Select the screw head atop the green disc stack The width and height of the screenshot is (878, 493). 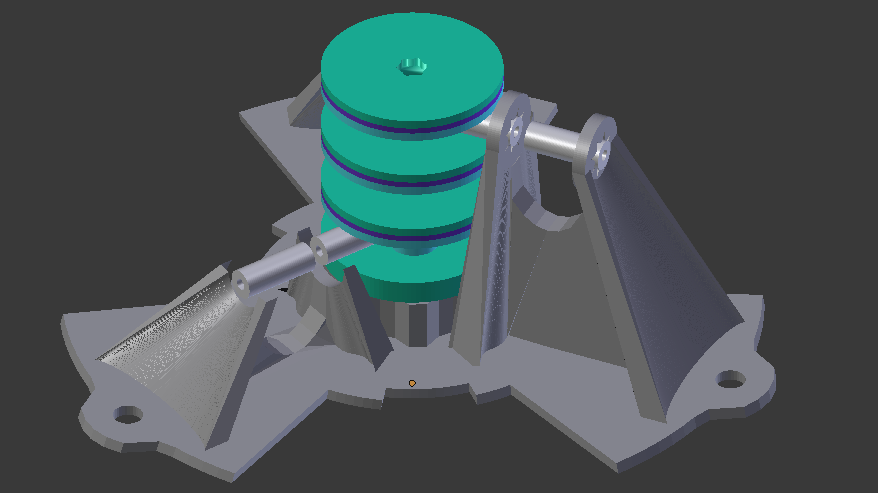click(x=413, y=66)
